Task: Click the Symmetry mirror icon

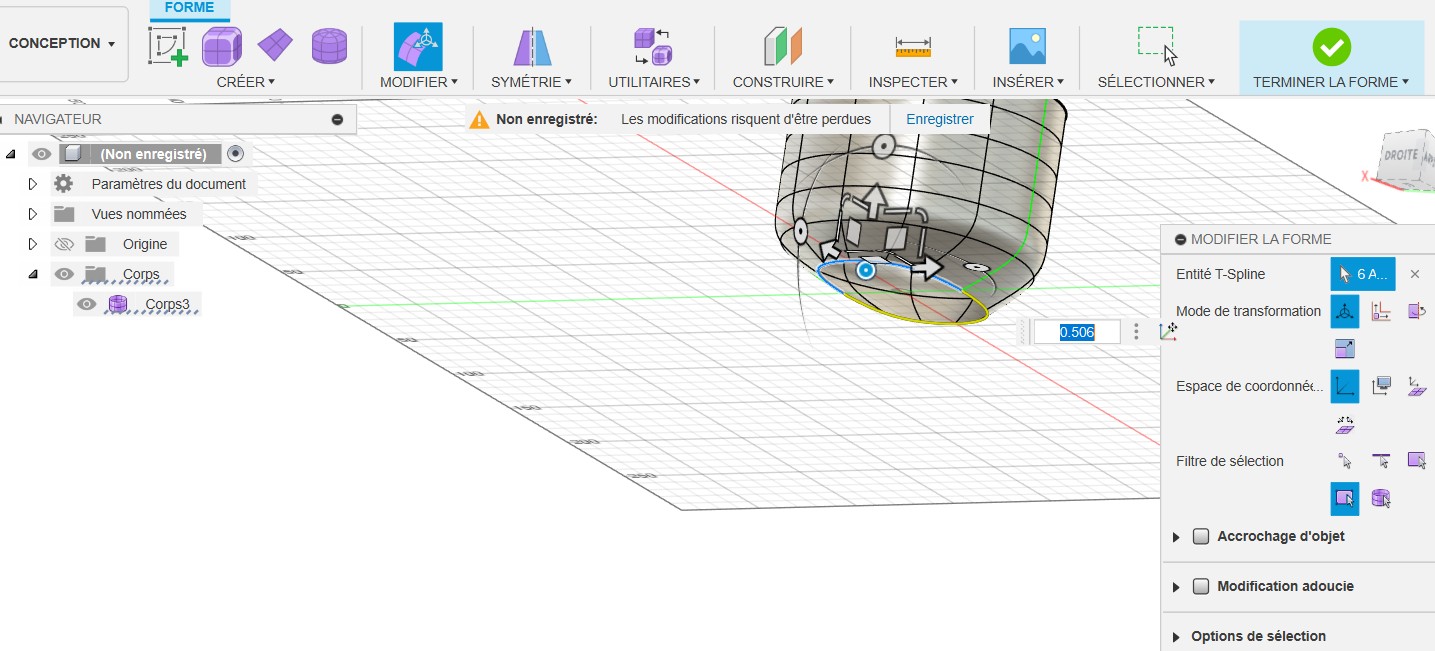Action: [x=531, y=46]
